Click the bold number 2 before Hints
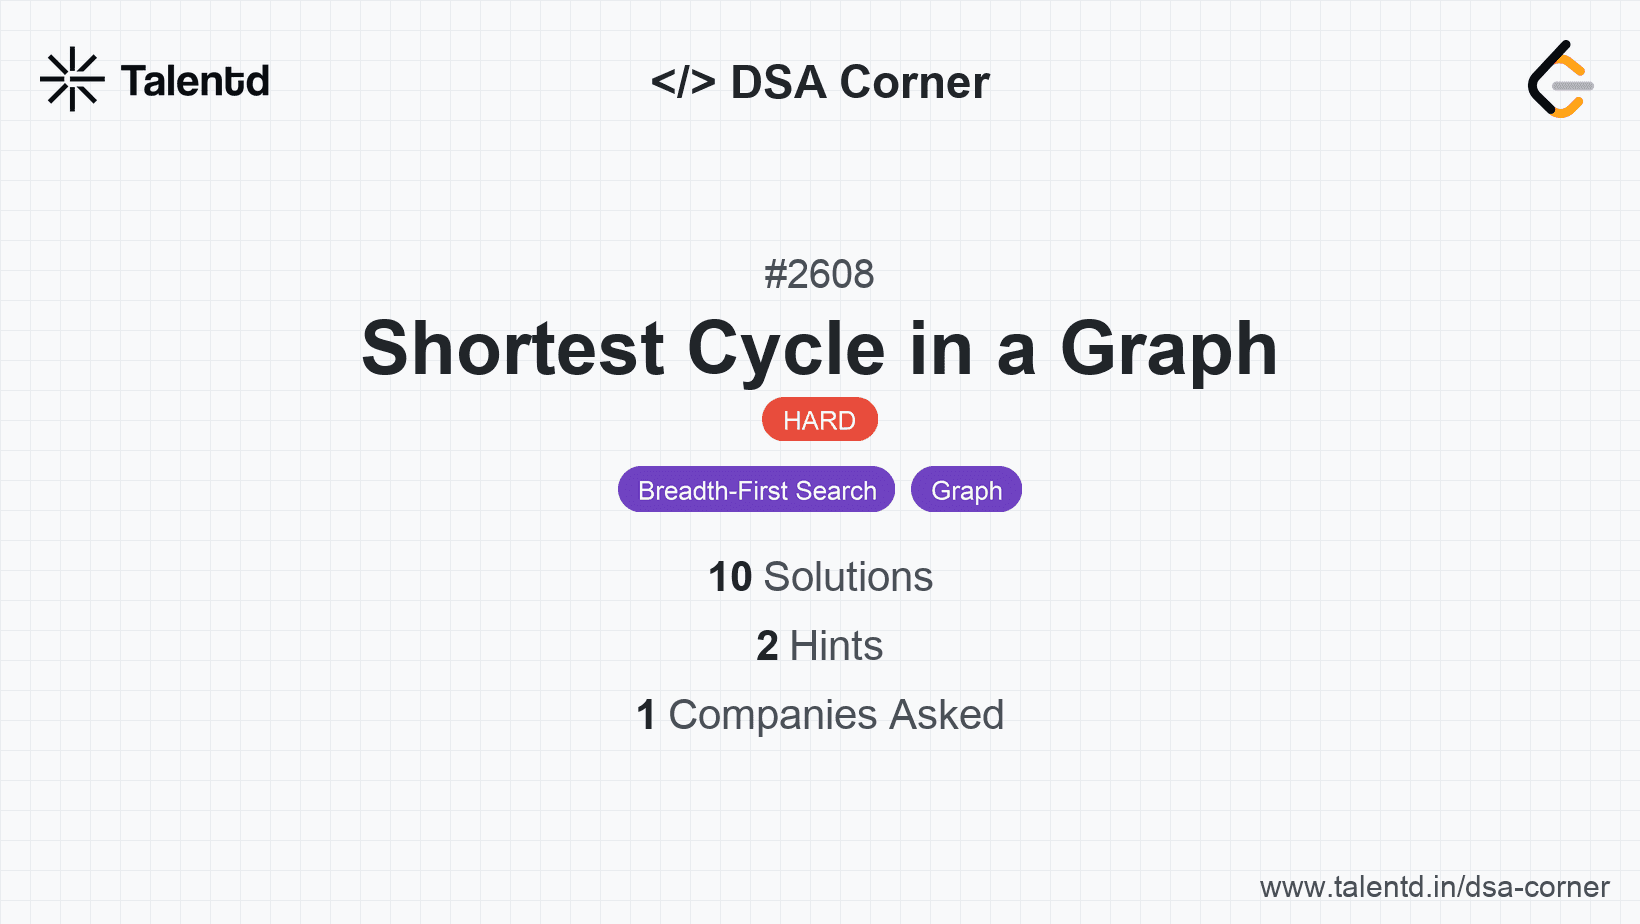 [x=767, y=646]
